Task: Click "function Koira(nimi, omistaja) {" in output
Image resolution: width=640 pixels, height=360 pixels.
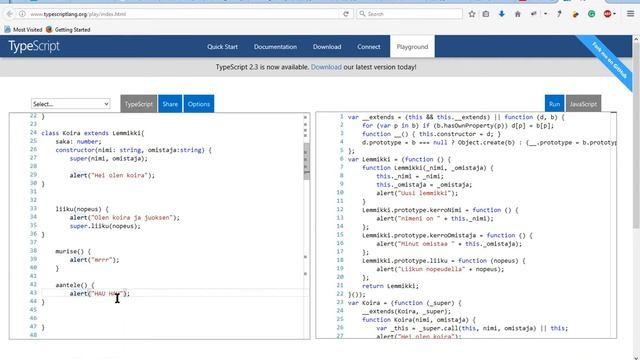Action: coord(419,320)
